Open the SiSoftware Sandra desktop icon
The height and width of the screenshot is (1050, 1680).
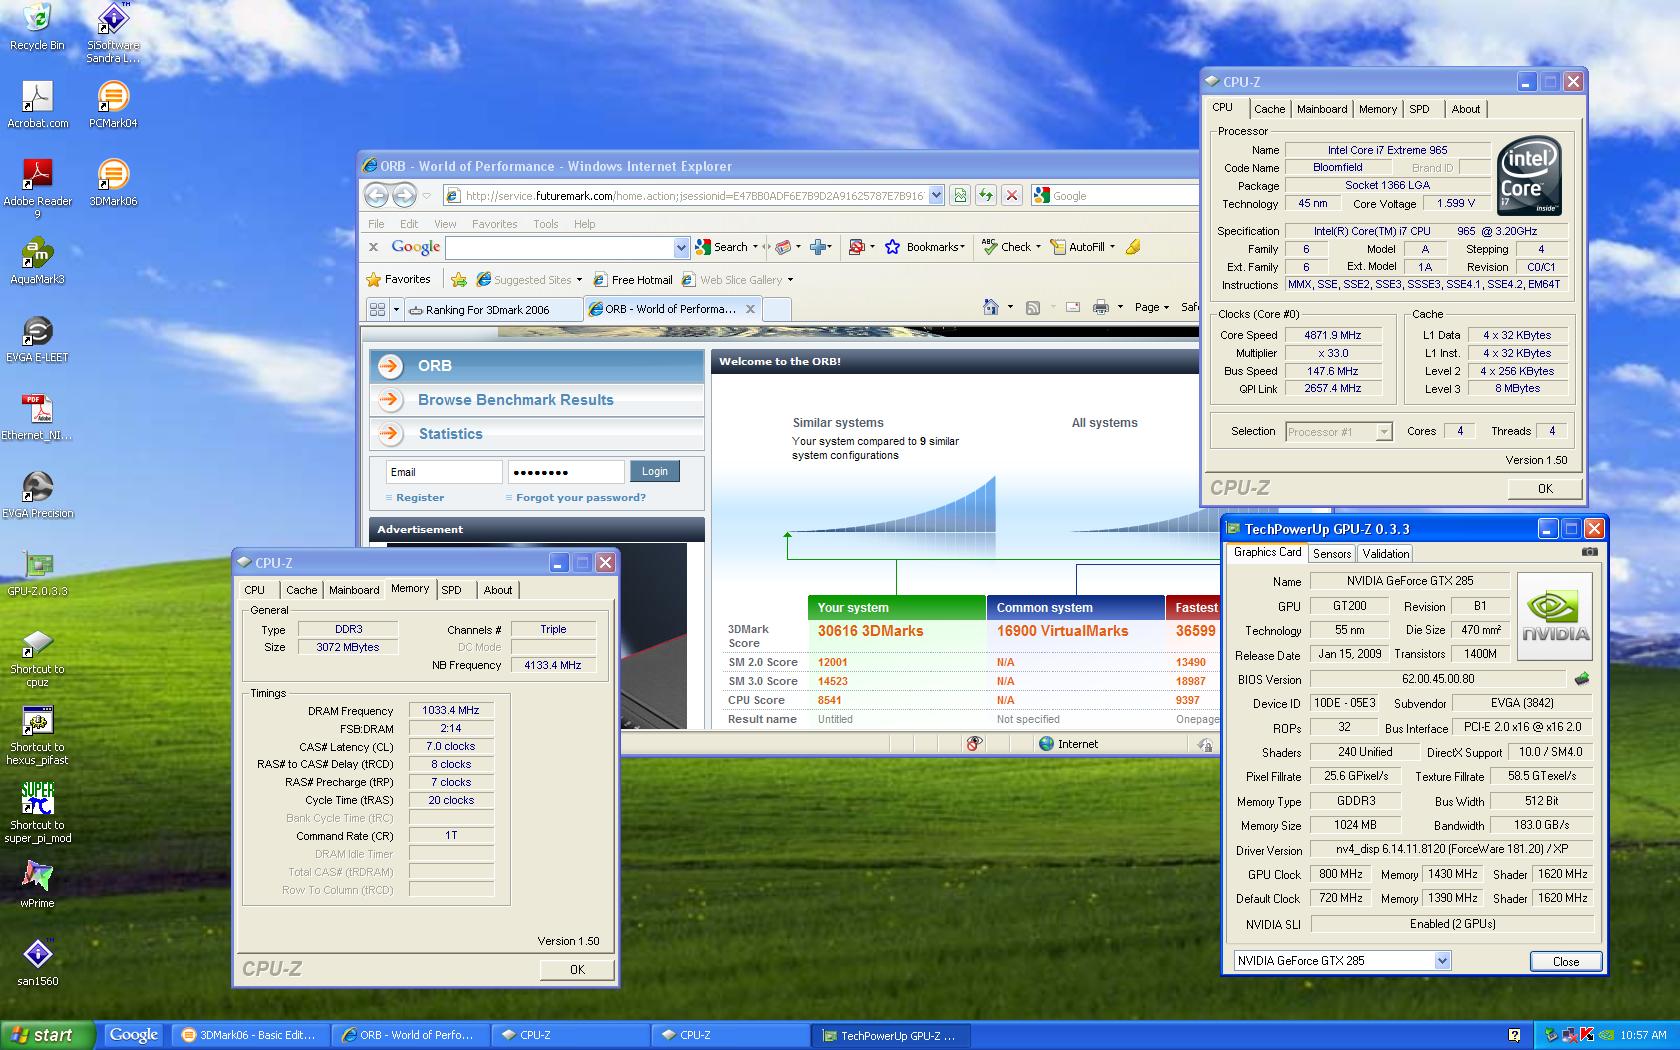(x=113, y=33)
